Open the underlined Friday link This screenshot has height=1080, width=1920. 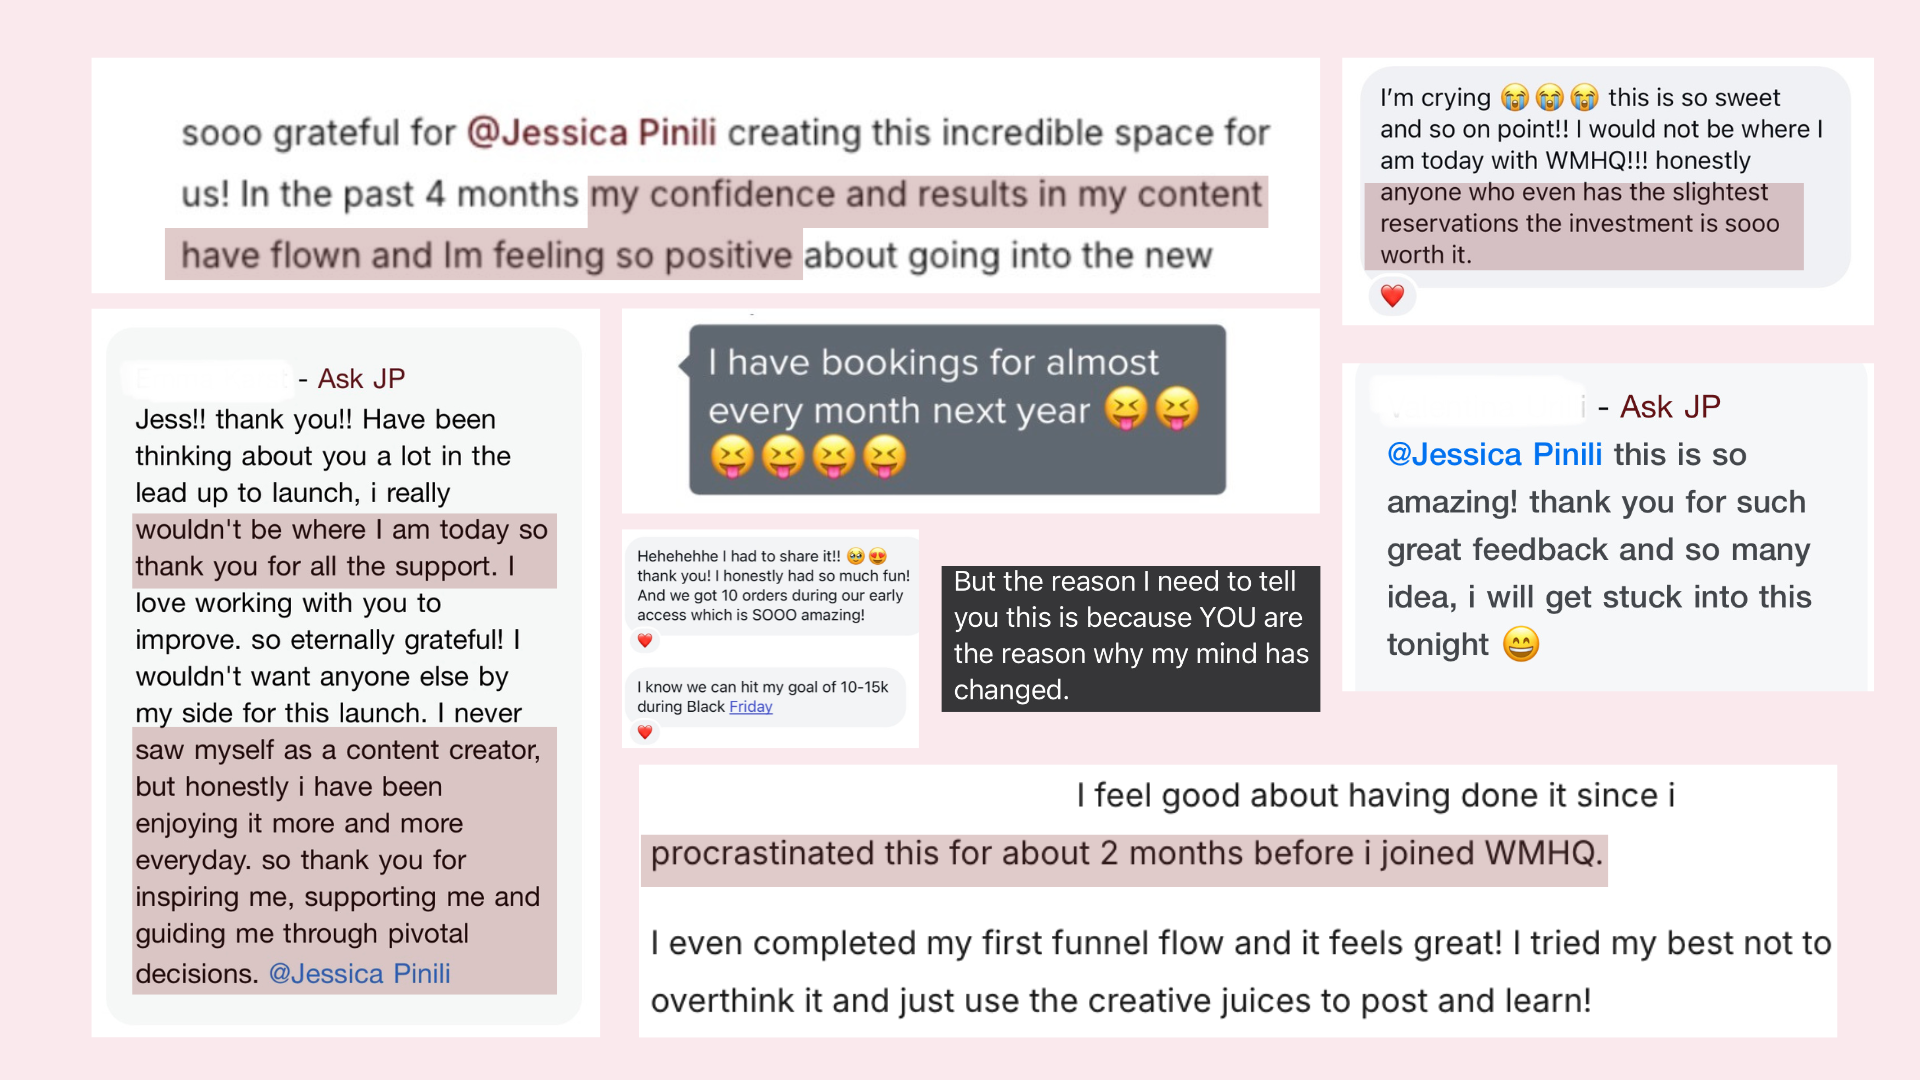point(750,707)
